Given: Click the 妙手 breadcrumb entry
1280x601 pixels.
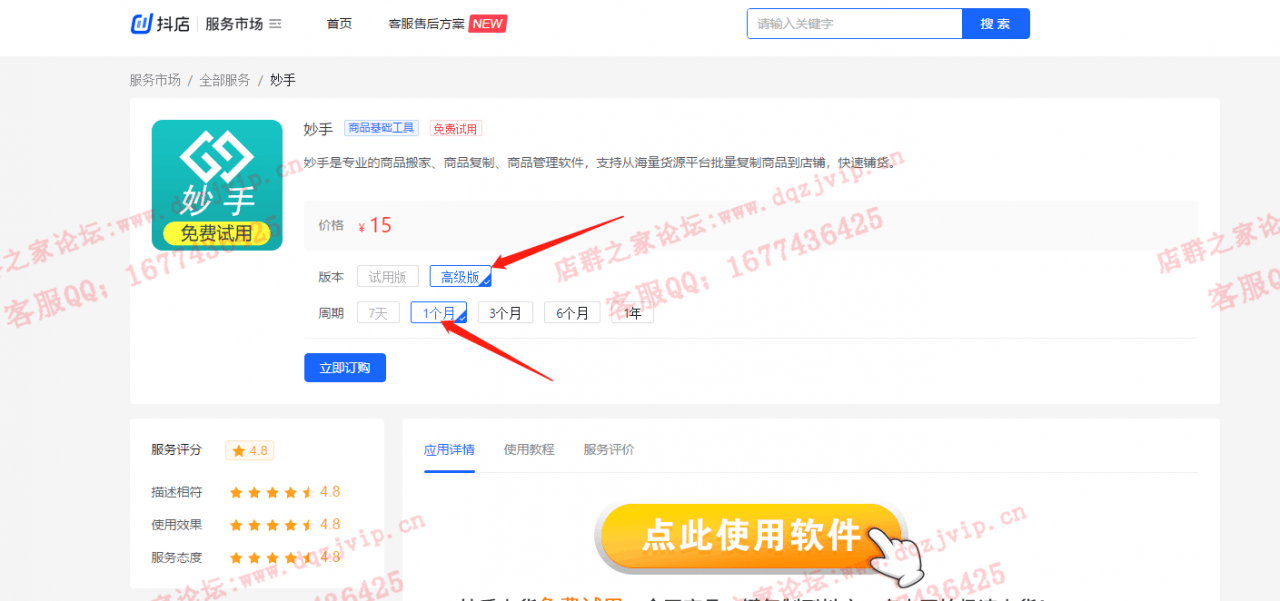Looking at the screenshot, I should (283, 80).
